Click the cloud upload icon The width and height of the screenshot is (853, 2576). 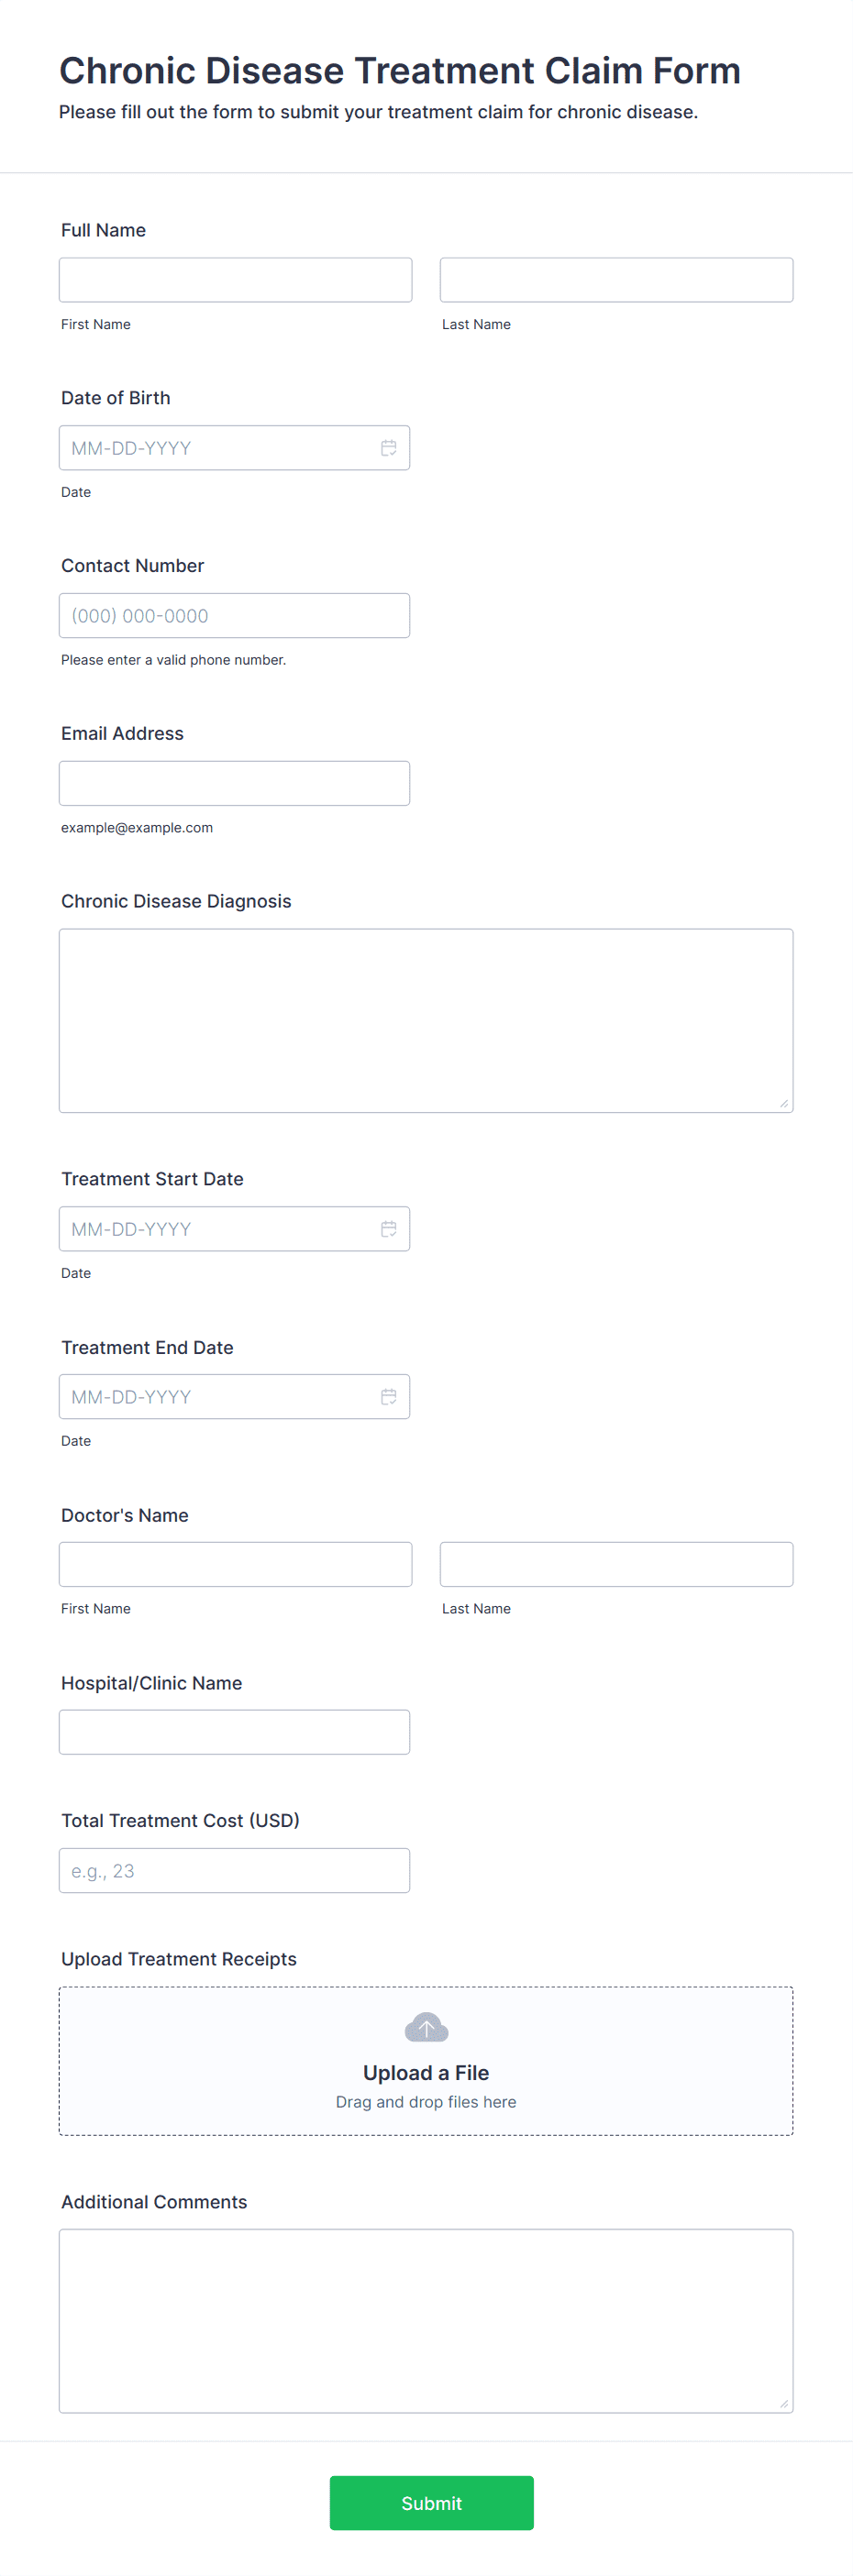coord(427,2027)
